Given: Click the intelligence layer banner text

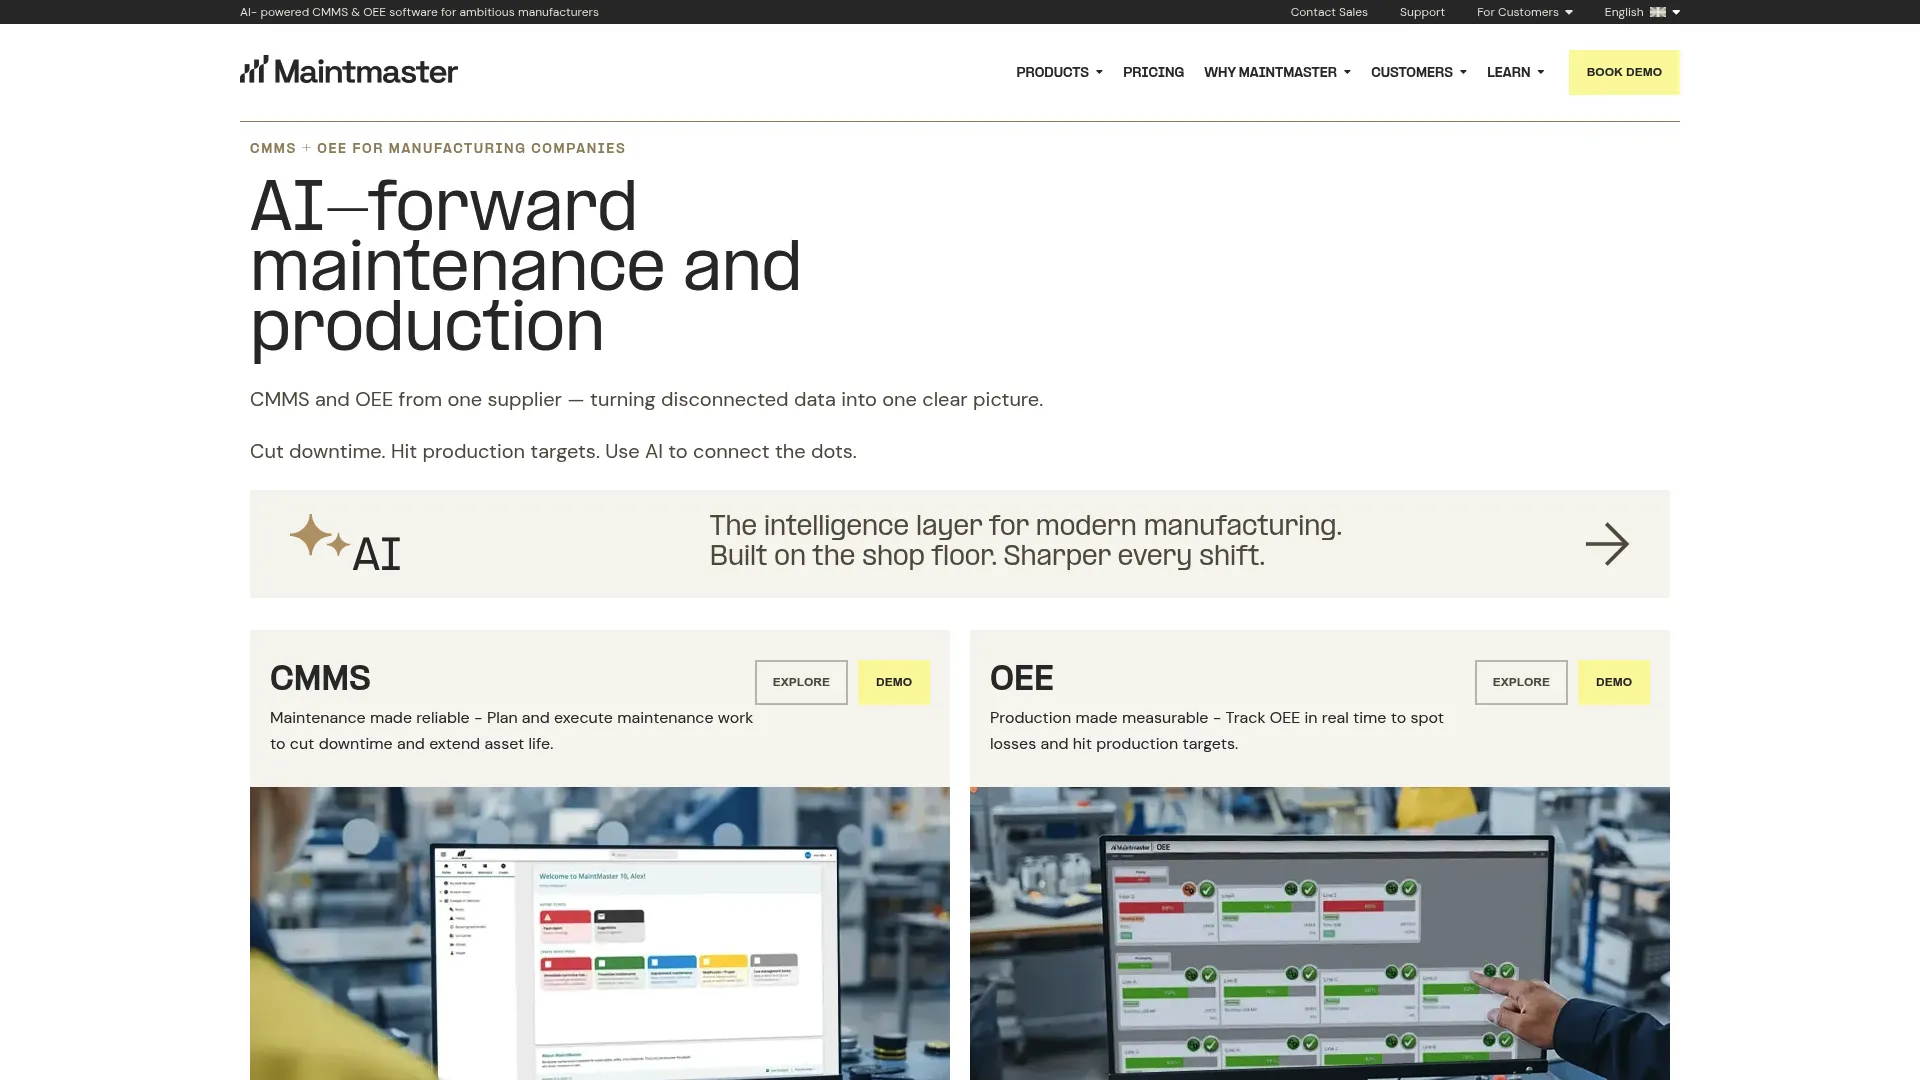Looking at the screenshot, I should [x=1026, y=540].
